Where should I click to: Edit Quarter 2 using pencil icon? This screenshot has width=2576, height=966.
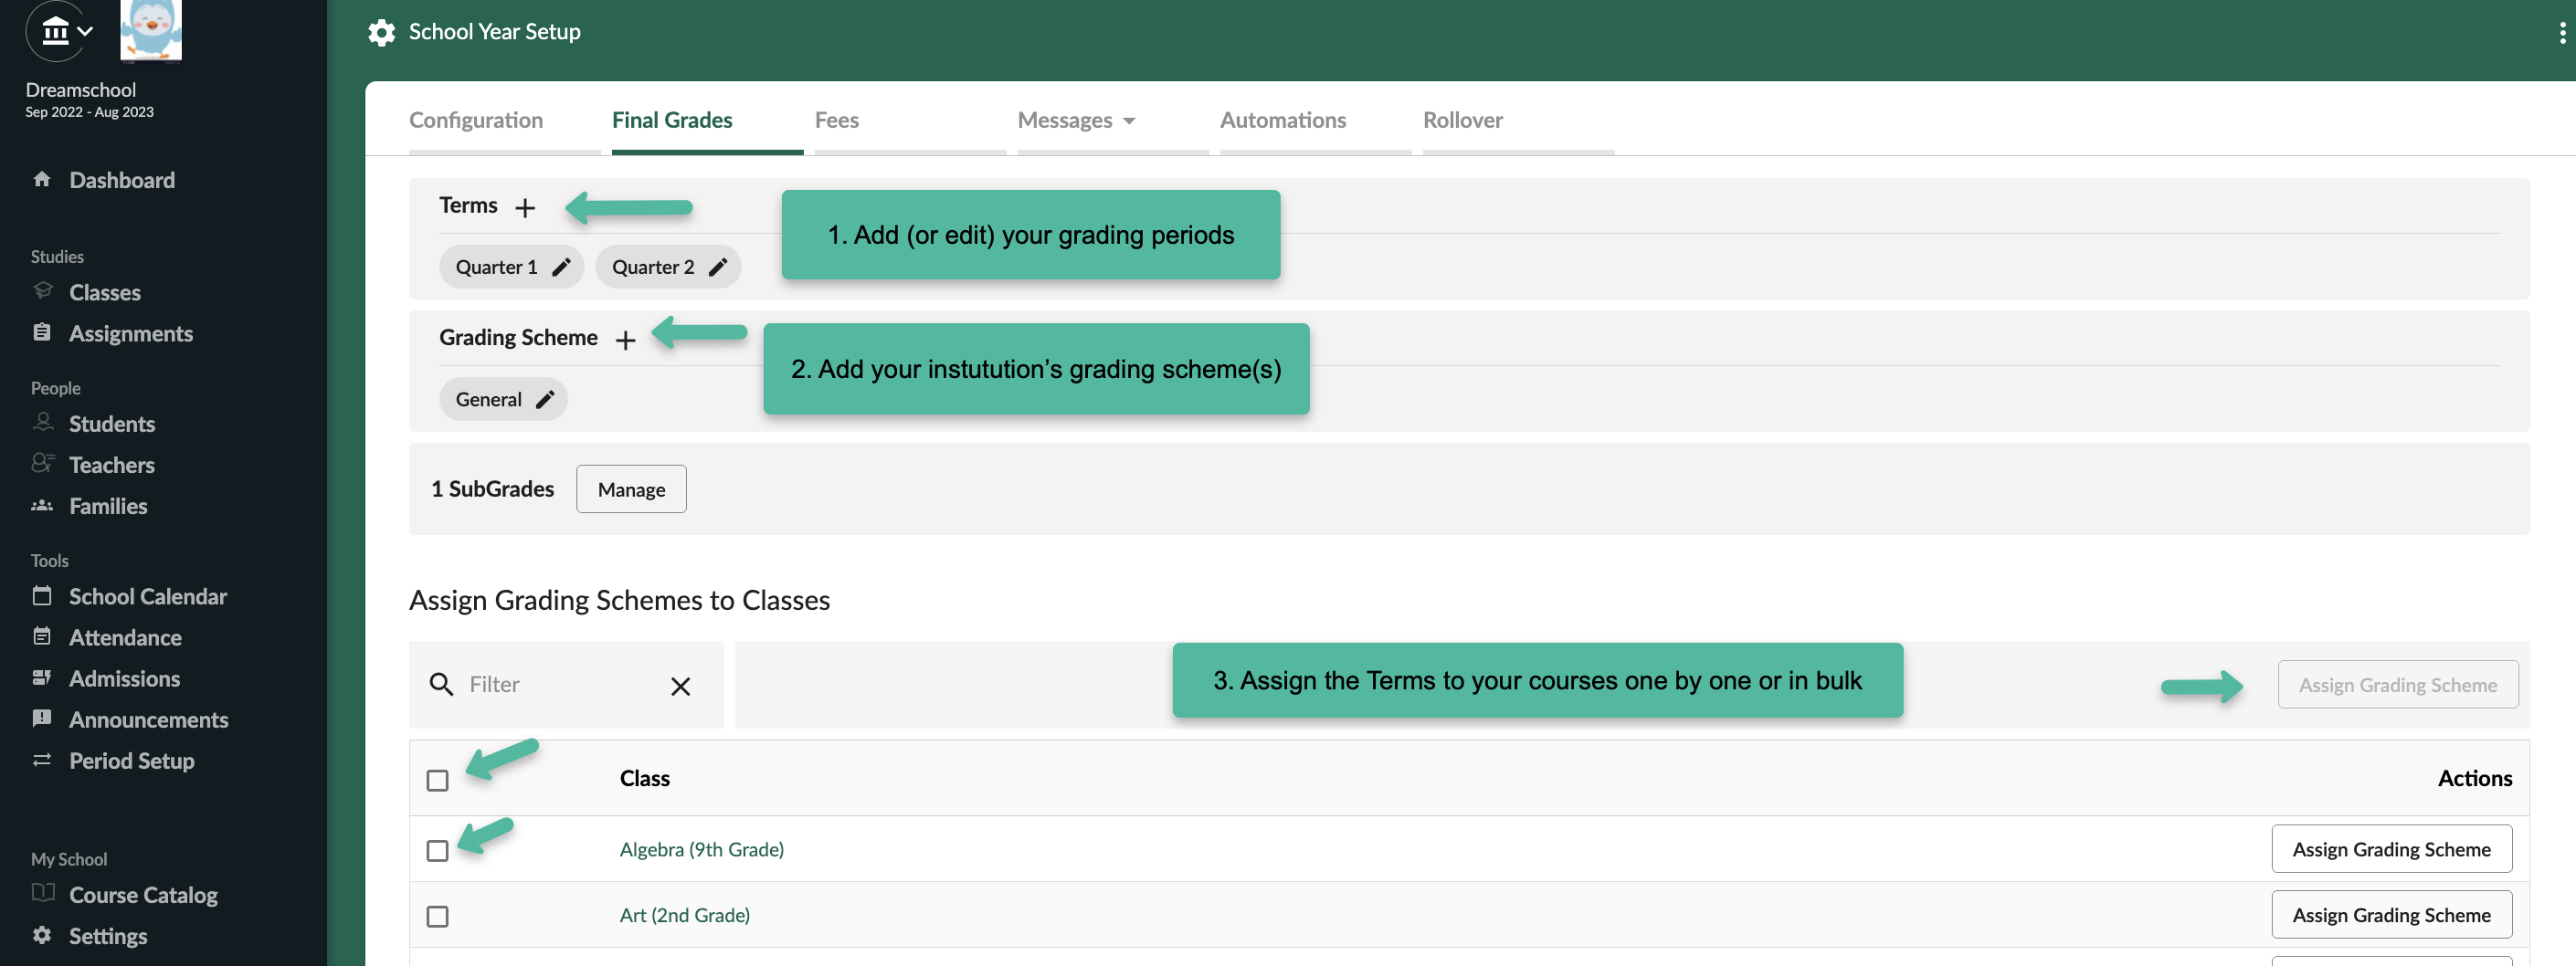(x=718, y=267)
